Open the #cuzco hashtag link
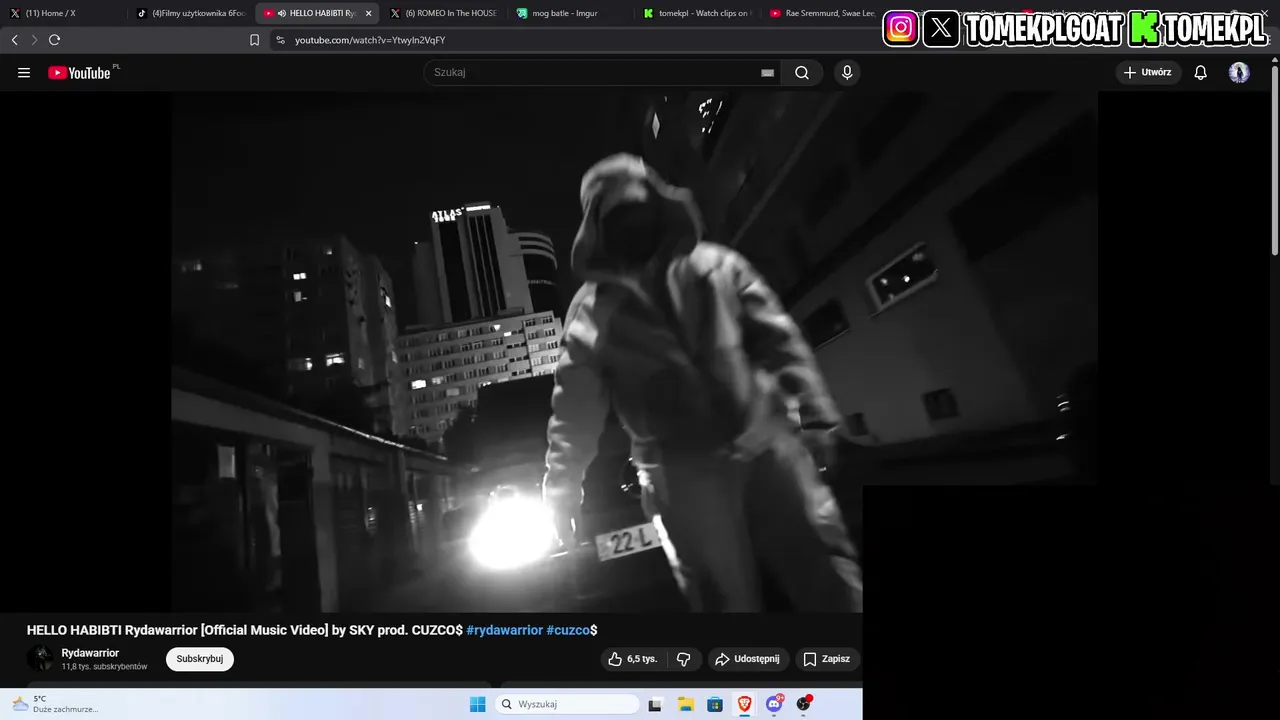 point(568,630)
